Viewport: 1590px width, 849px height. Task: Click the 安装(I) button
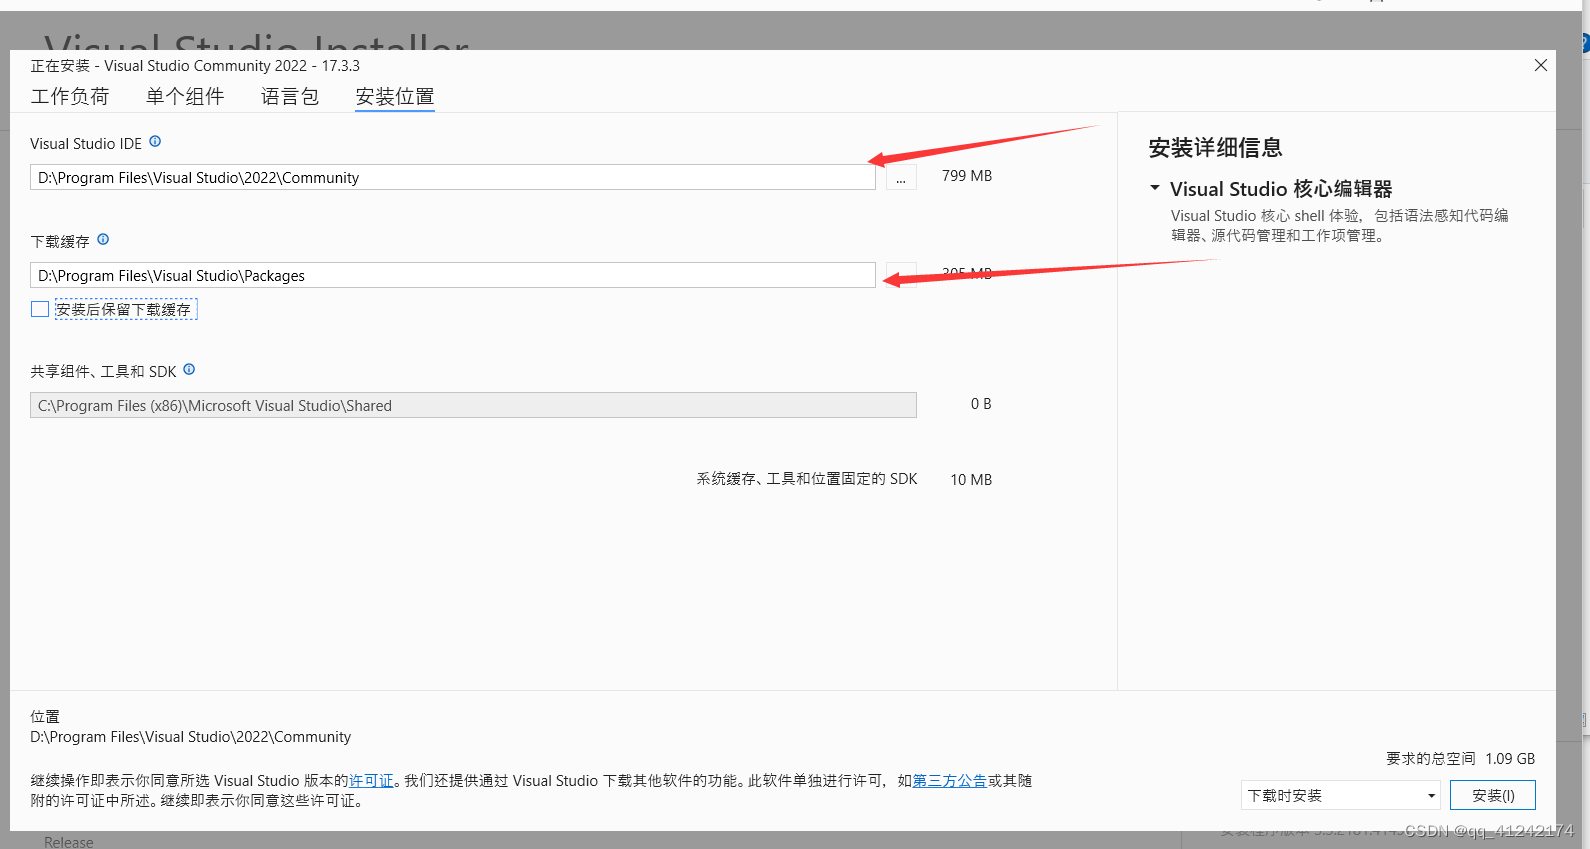[x=1493, y=795]
